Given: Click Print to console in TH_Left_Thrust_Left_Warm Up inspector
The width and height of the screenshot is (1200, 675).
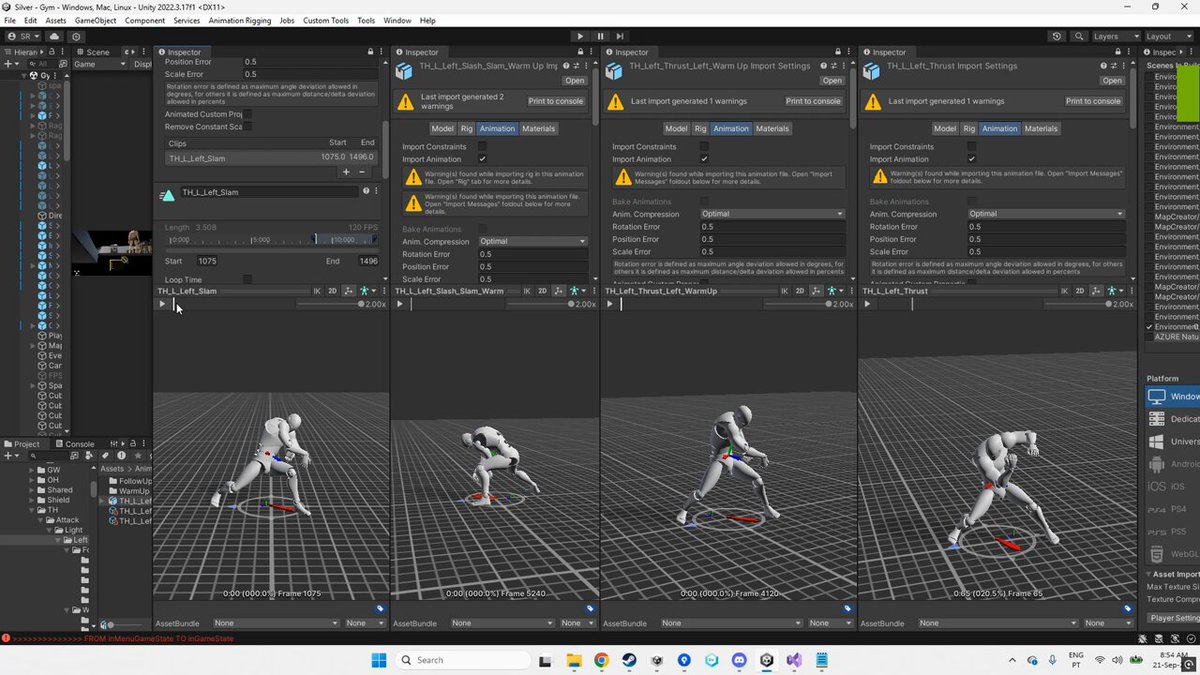Looking at the screenshot, I should pos(813,101).
